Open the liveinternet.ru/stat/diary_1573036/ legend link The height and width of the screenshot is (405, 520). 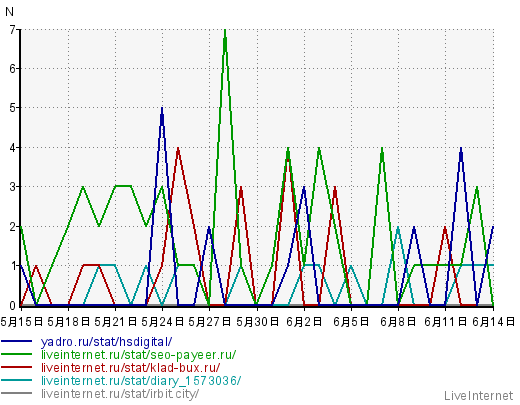click(141, 381)
